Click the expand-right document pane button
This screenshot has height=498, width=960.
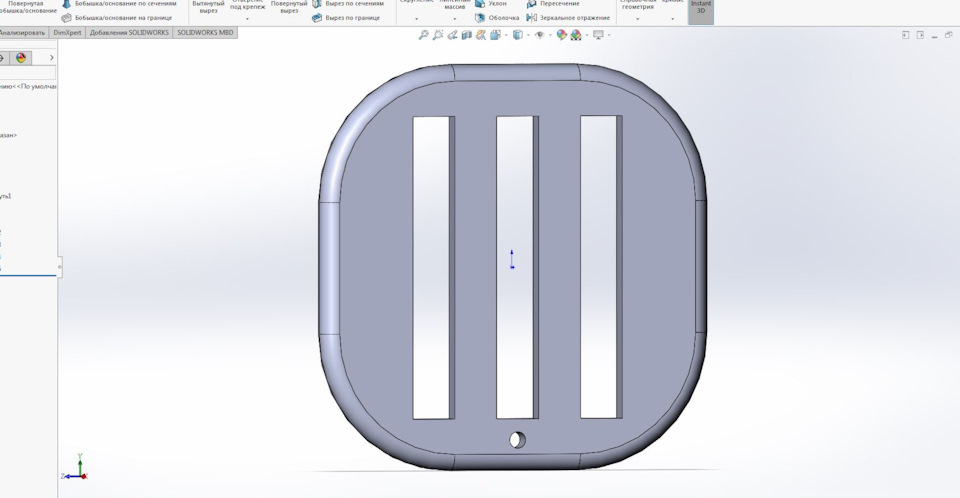point(920,35)
